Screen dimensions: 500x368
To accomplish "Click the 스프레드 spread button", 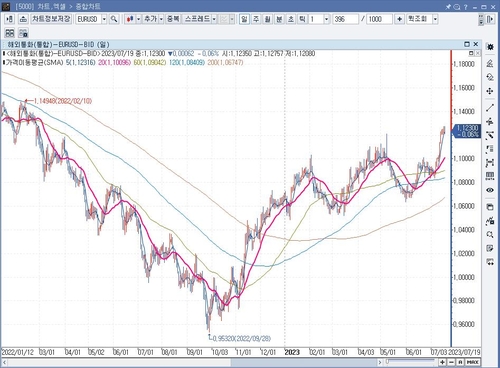I will pyautogui.click(x=197, y=19).
